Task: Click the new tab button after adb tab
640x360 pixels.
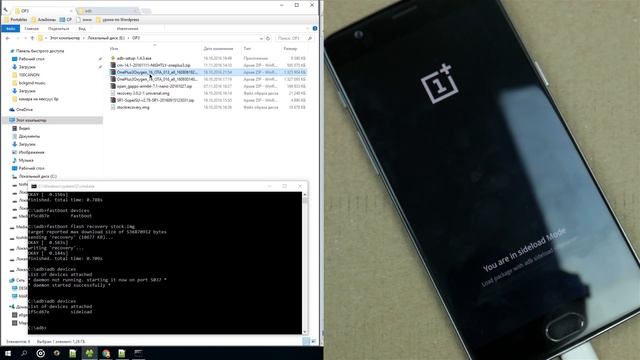Action: click(146, 11)
